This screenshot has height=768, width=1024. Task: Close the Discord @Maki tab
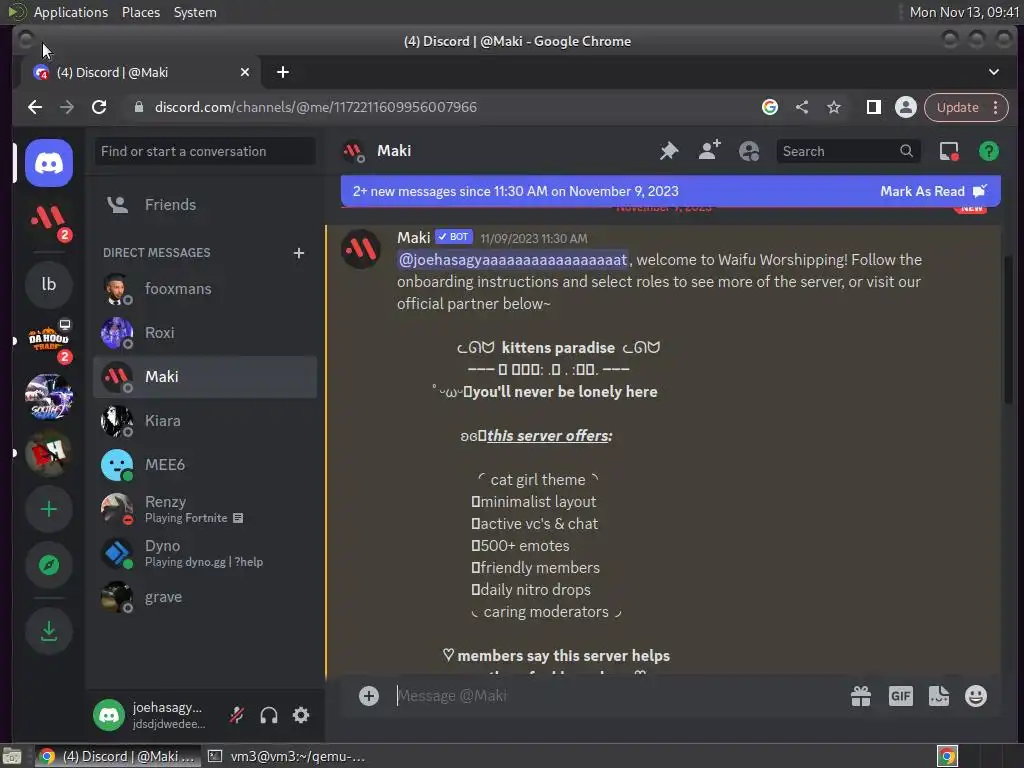(x=245, y=72)
